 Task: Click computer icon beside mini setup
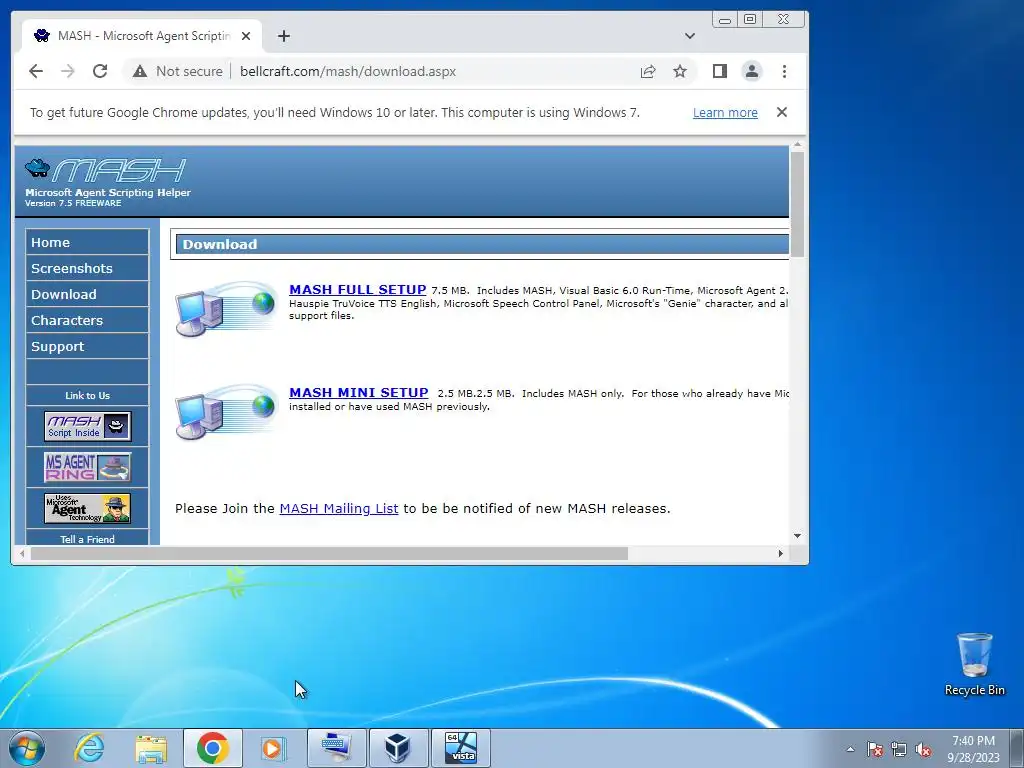point(225,411)
